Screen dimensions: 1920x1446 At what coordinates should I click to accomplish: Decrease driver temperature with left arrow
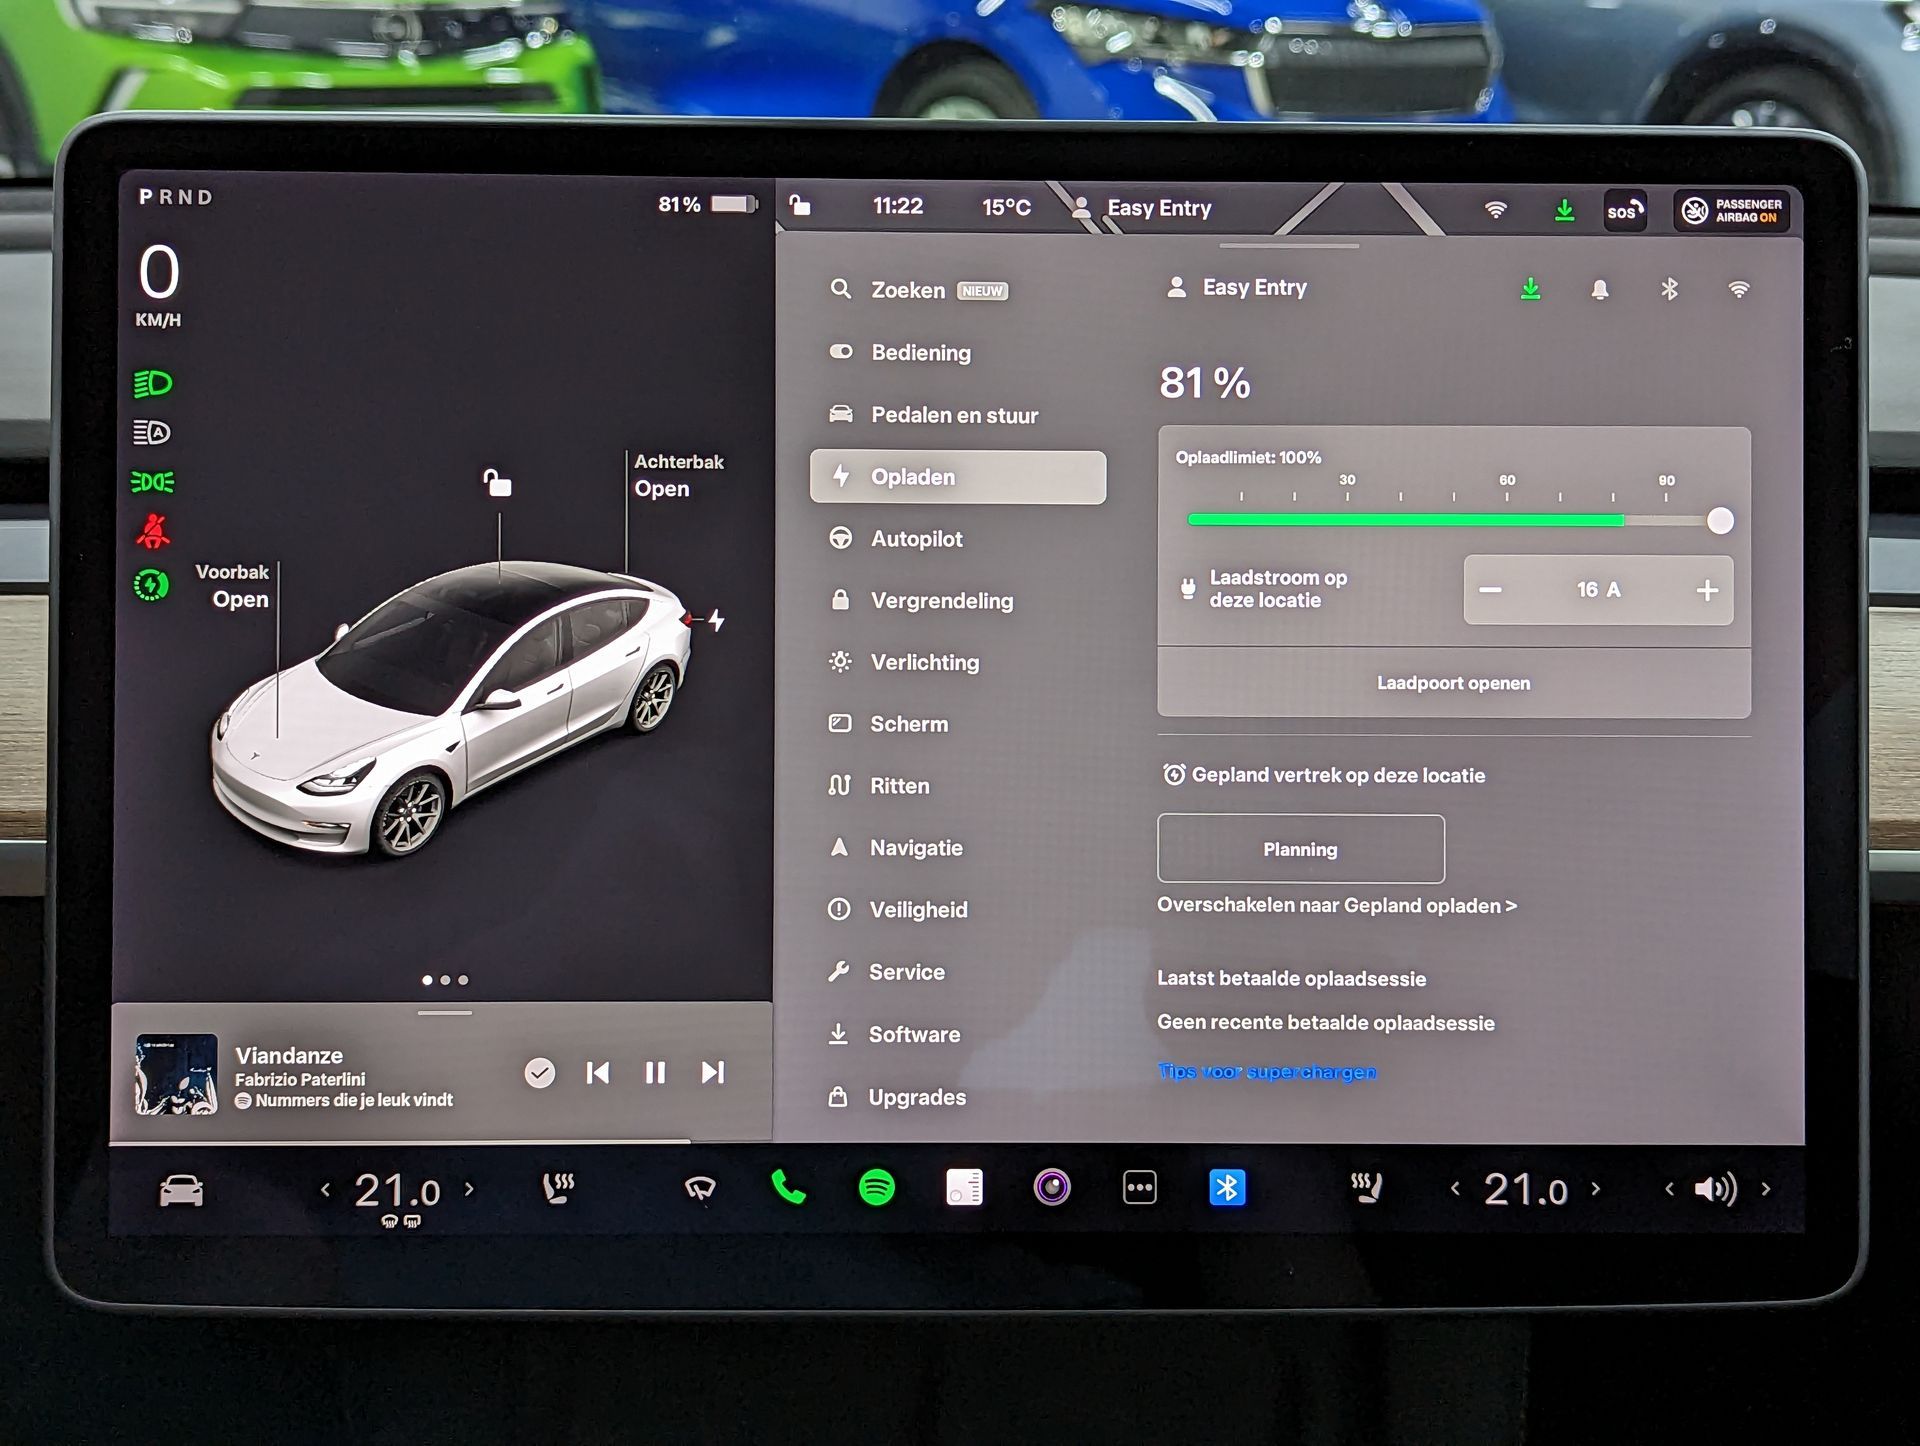click(325, 1189)
